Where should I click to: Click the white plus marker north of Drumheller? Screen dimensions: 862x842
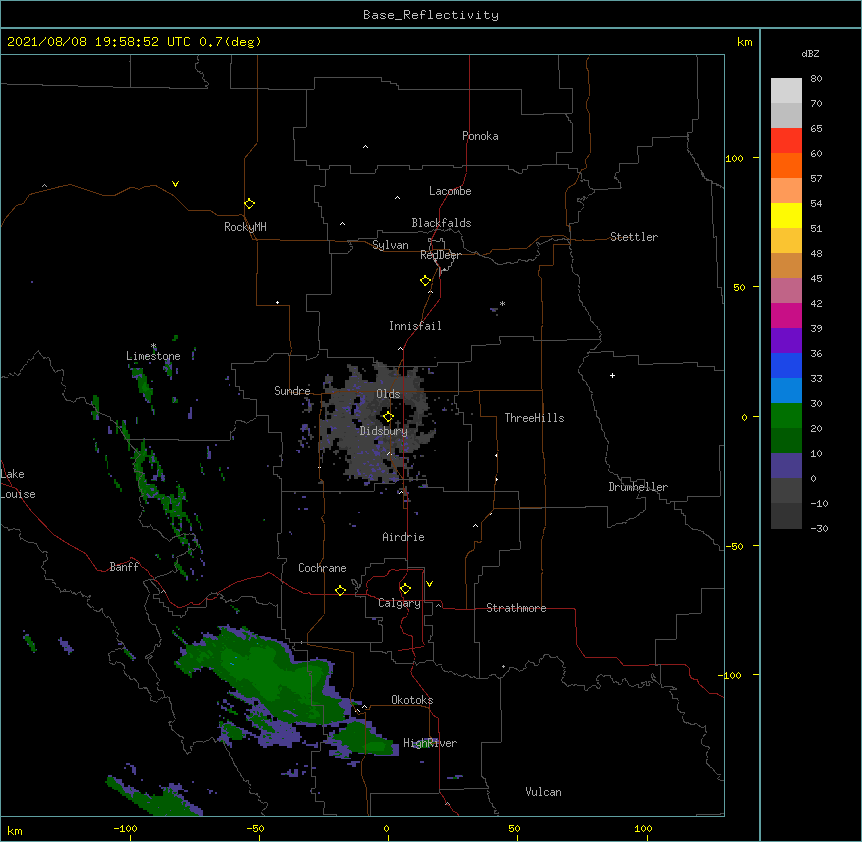point(612,375)
